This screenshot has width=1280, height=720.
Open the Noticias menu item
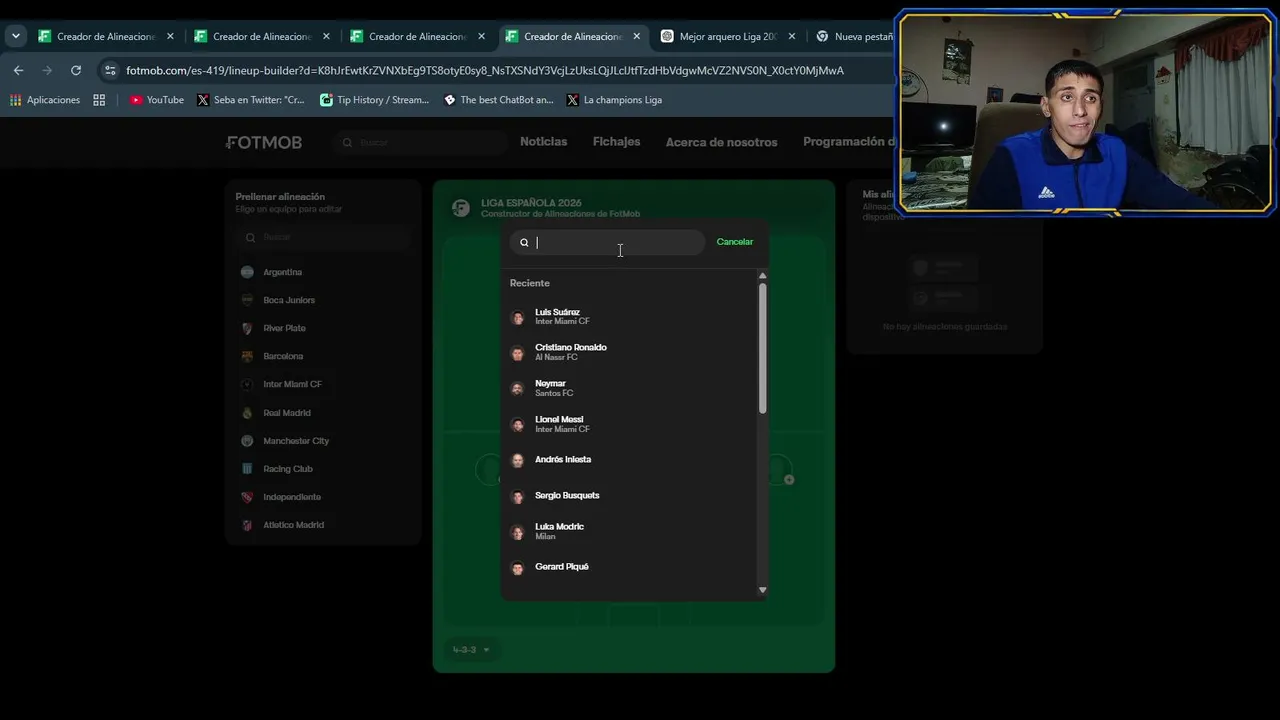coord(543,142)
